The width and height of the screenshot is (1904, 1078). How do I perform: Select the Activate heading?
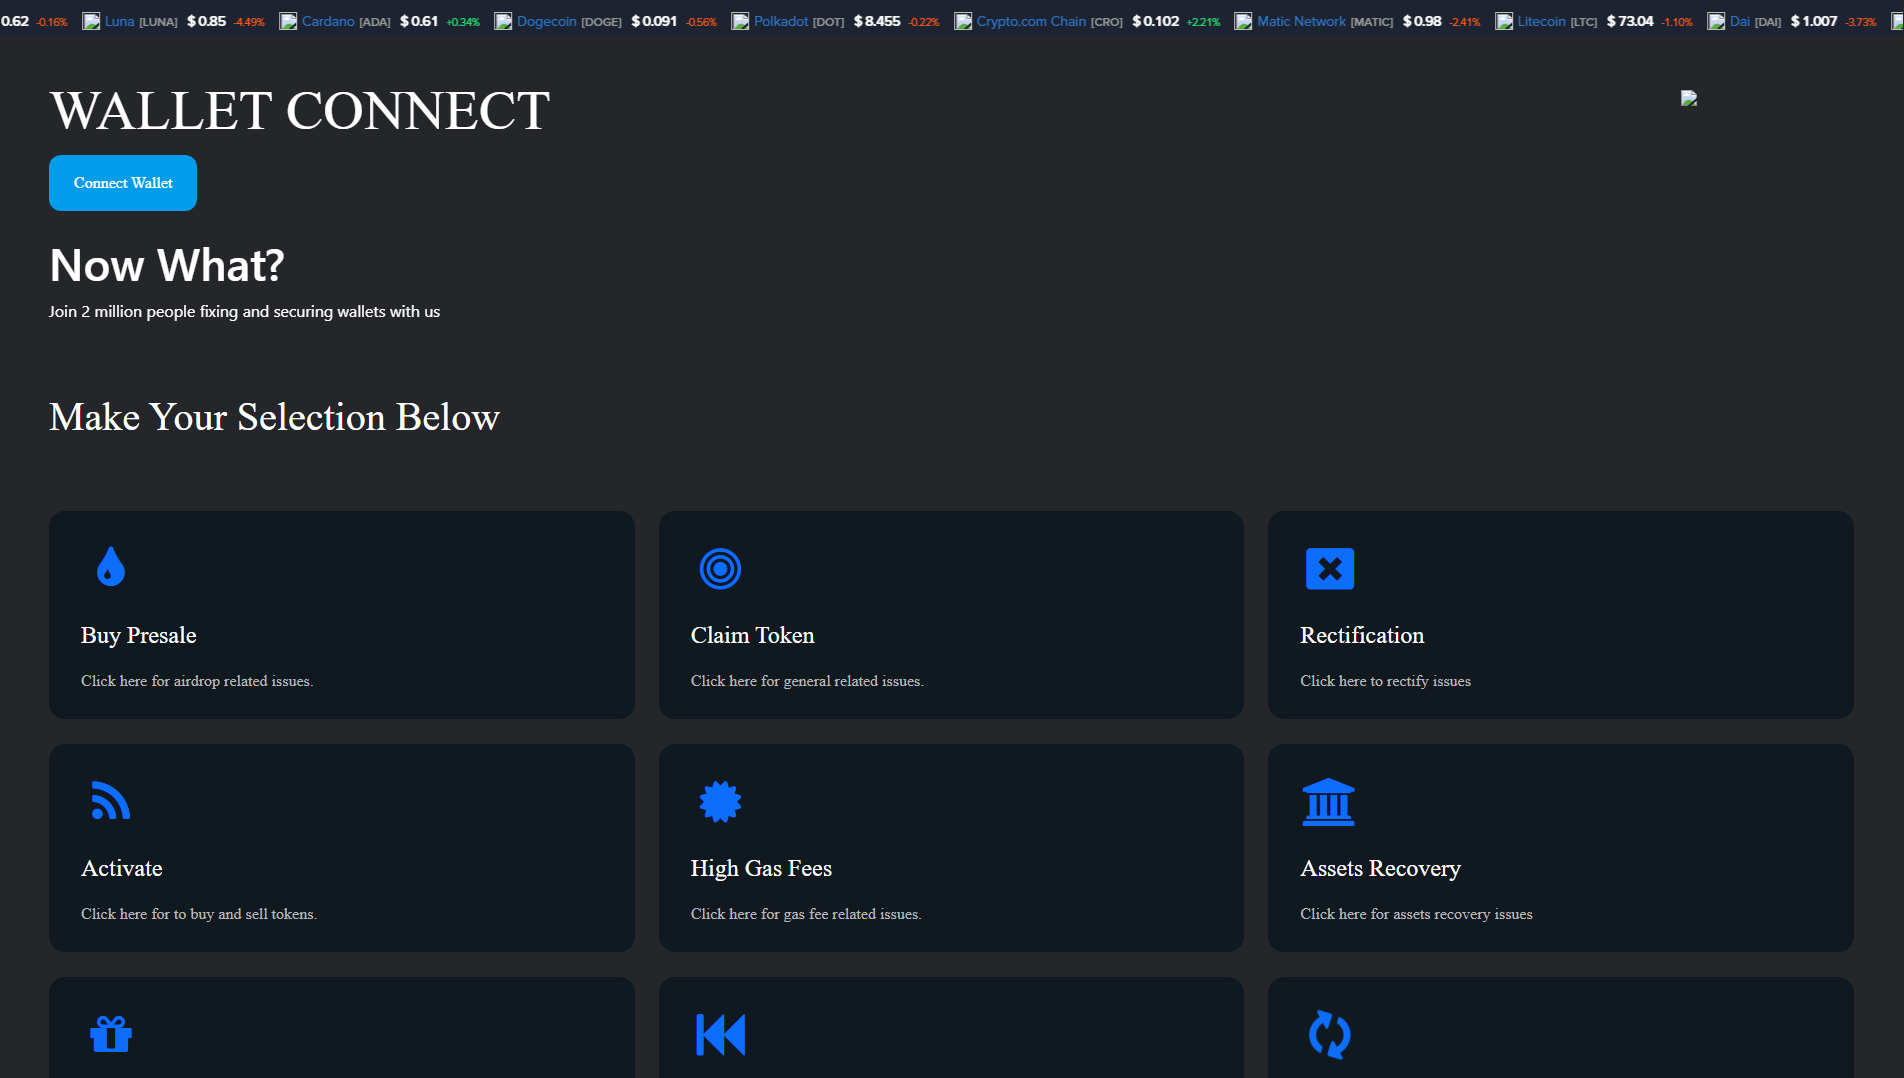122,868
